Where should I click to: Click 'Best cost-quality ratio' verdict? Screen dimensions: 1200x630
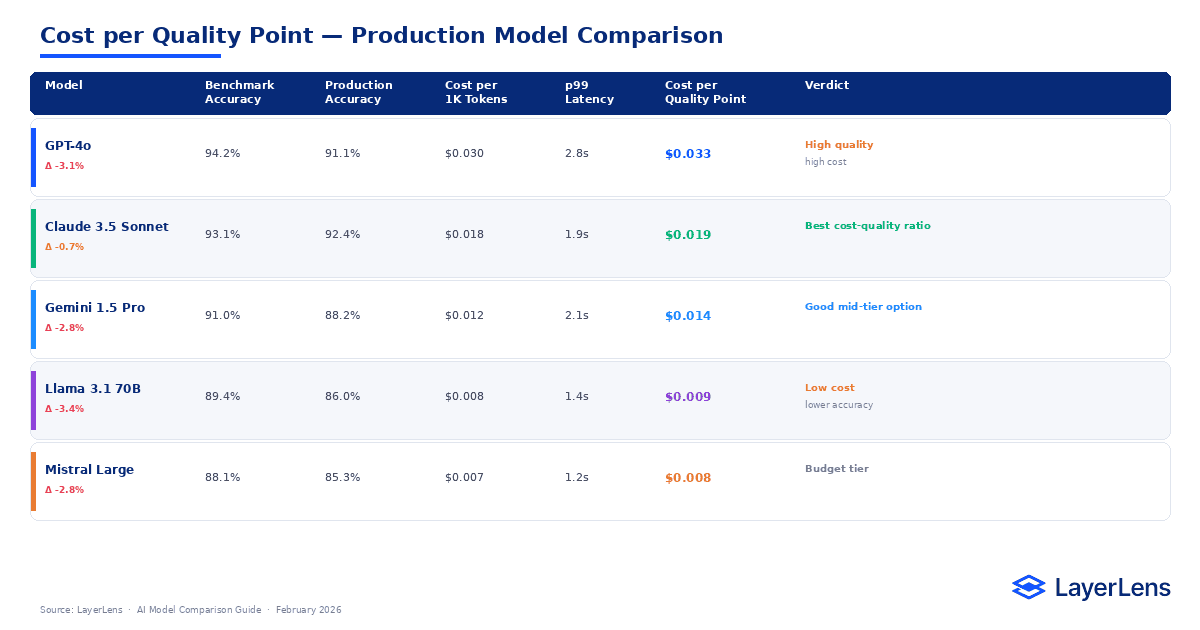pos(868,226)
